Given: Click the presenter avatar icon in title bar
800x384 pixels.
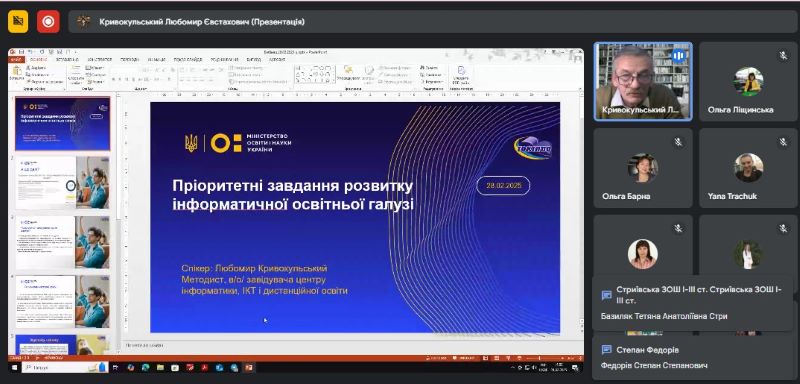Looking at the screenshot, I should point(84,21).
